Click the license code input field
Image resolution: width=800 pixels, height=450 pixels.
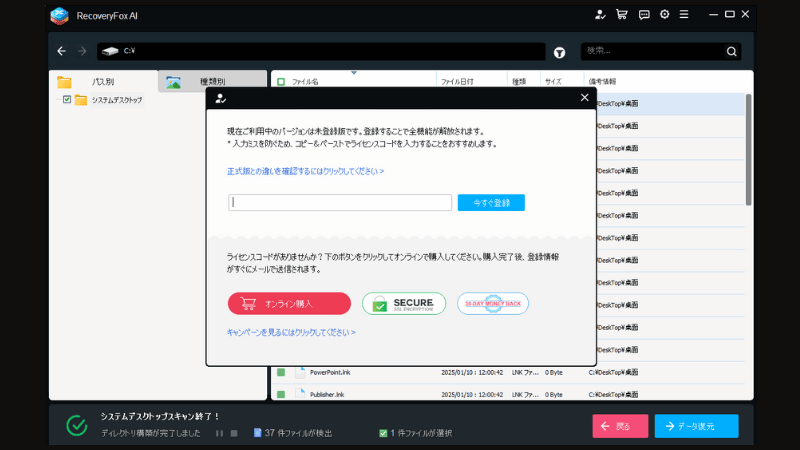pos(340,203)
